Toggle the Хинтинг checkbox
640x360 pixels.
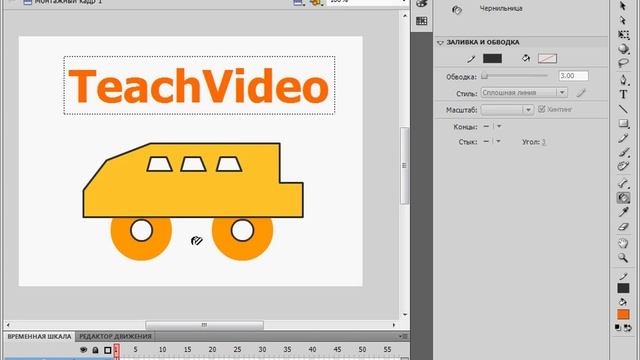tap(542, 109)
